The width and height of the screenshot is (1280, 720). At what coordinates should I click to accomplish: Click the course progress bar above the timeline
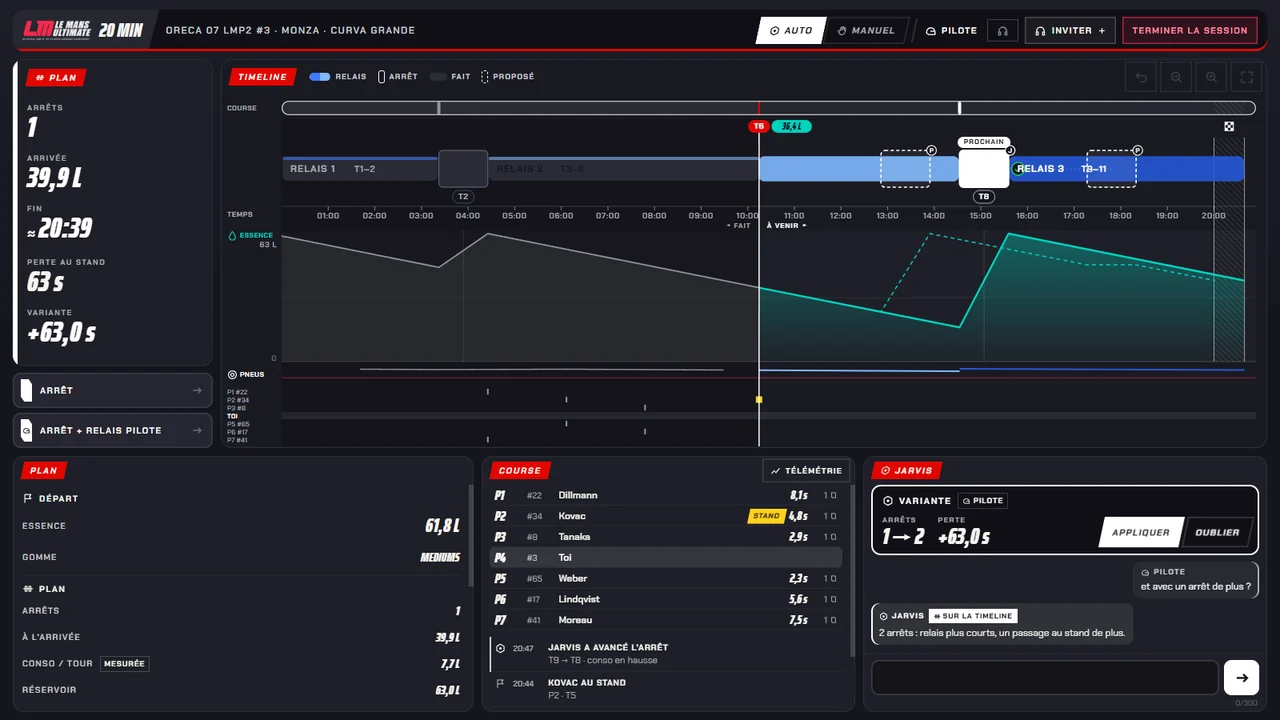point(768,108)
